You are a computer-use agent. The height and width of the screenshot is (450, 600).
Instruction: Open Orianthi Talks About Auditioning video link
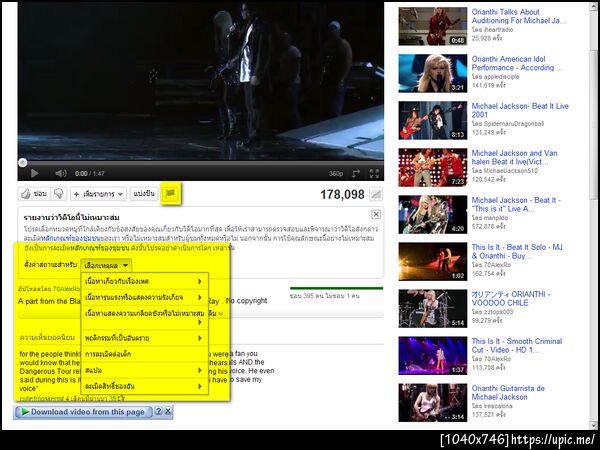click(518, 16)
